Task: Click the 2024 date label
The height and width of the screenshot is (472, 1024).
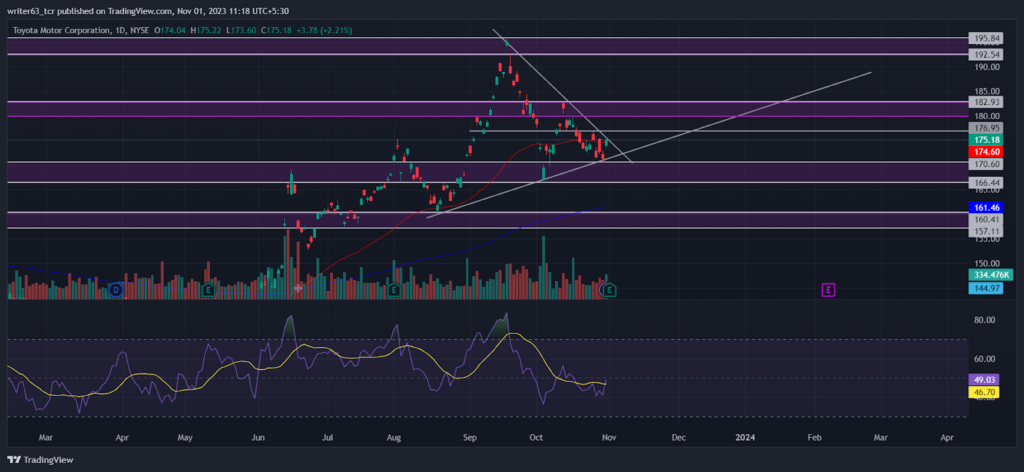Action: tap(744, 435)
